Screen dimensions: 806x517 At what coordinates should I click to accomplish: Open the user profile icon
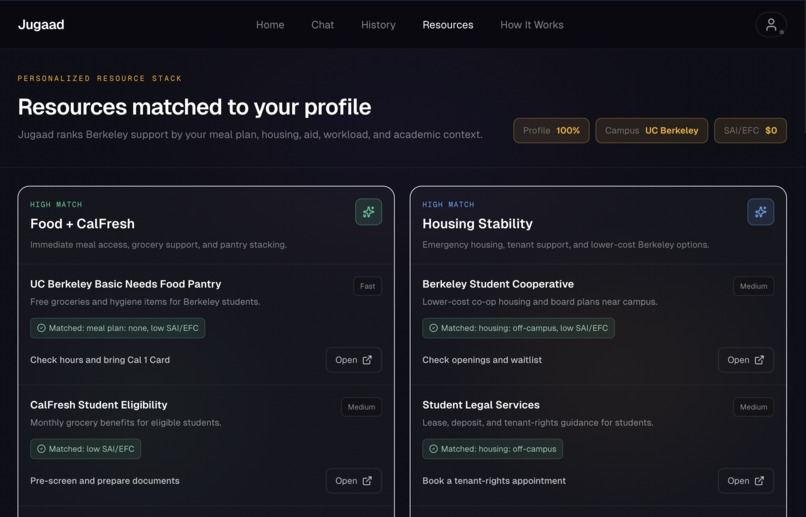click(771, 25)
